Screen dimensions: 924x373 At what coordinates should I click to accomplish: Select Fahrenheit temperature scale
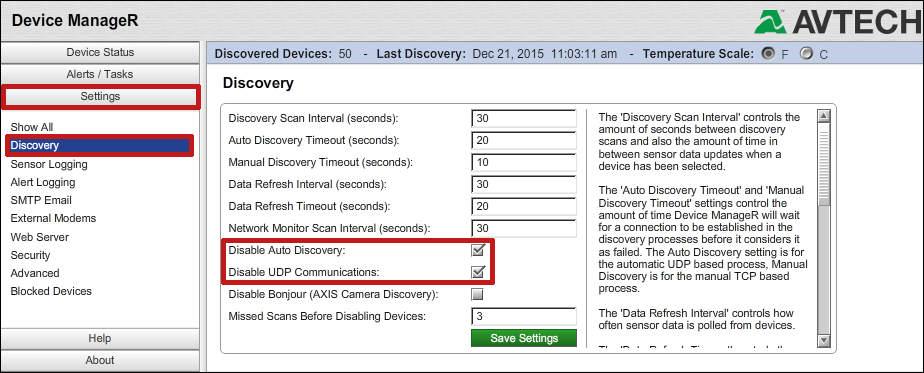pyautogui.click(x=768, y=54)
